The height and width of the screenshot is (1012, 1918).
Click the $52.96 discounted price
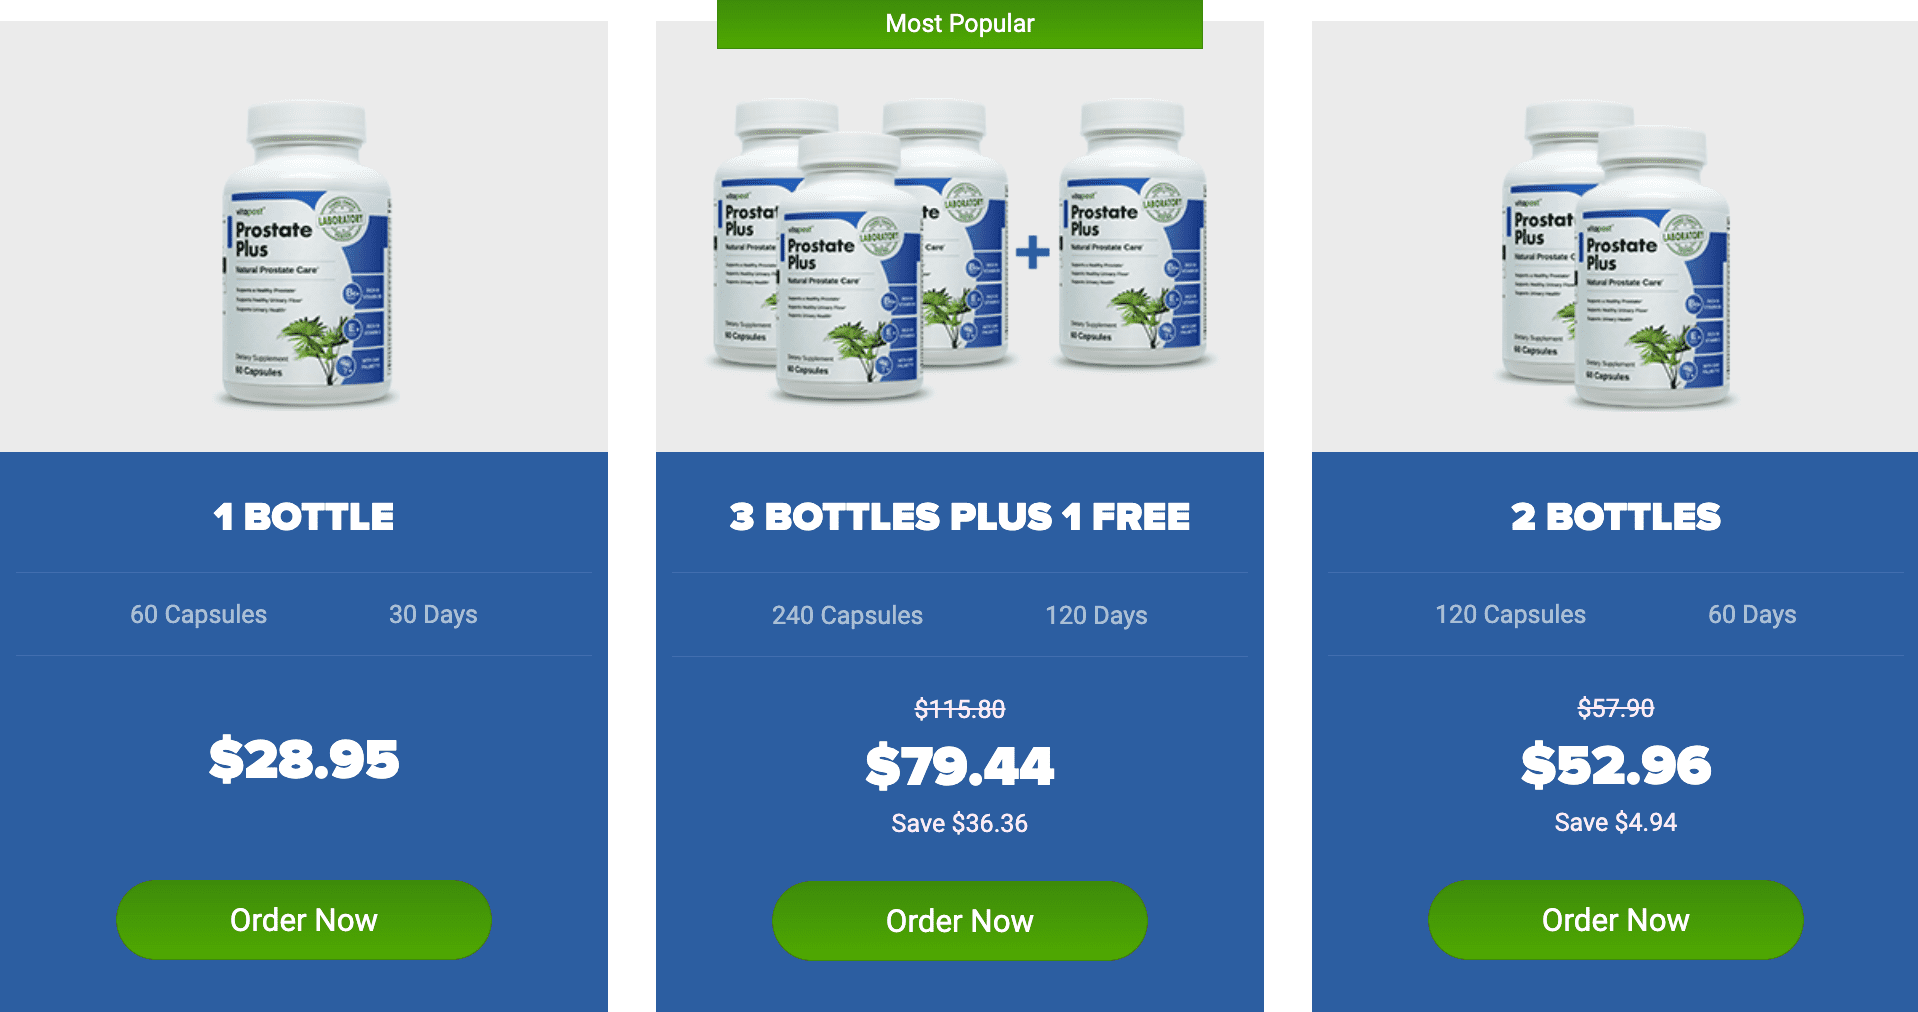(x=1616, y=765)
